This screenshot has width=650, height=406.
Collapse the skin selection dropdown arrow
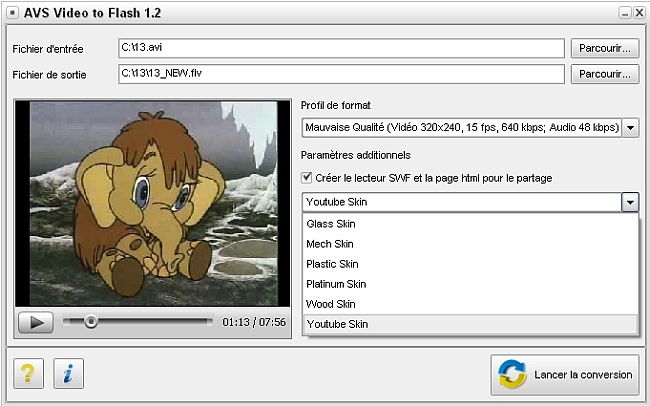point(630,202)
